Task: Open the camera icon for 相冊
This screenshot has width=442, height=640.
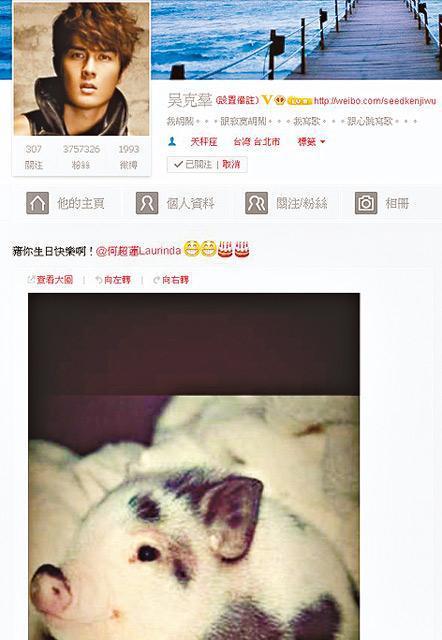Action: [366, 203]
